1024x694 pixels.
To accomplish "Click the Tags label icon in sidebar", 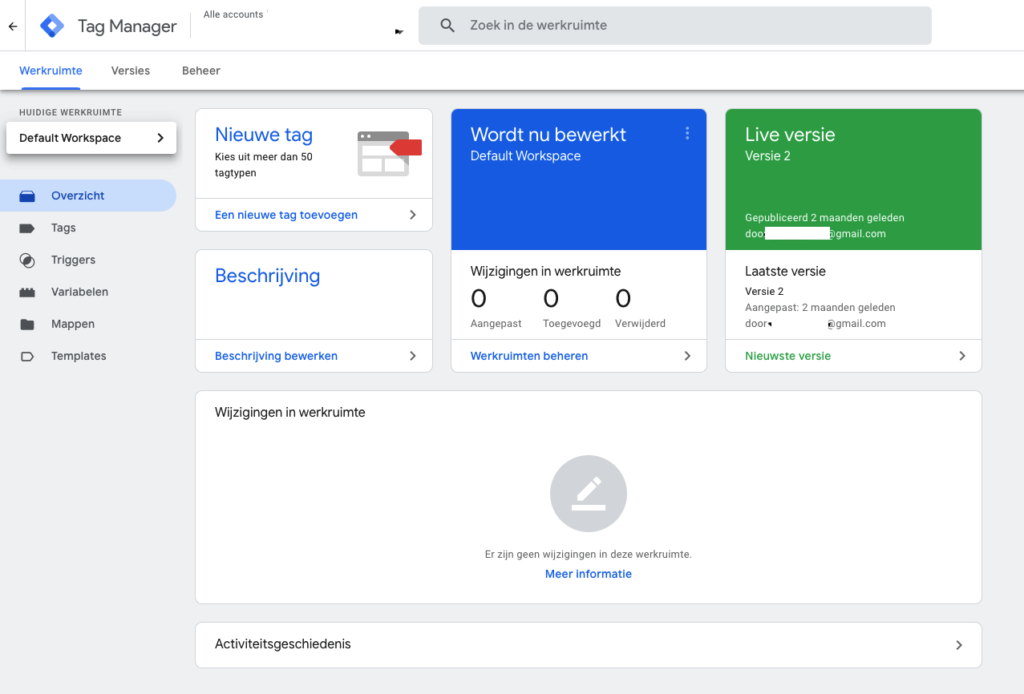I will (x=28, y=228).
